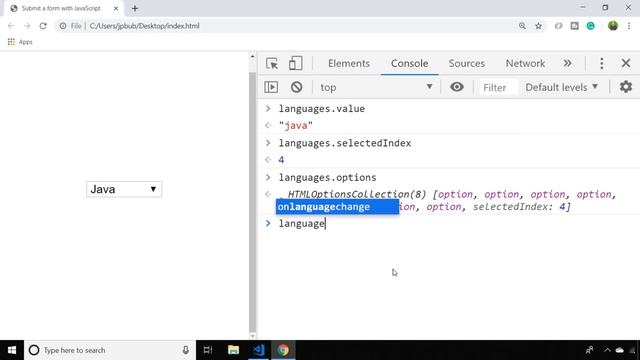The width and height of the screenshot is (640, 360).
Task: Click the 'languages.selectedIndex' entry
Action: pos(345,143)
